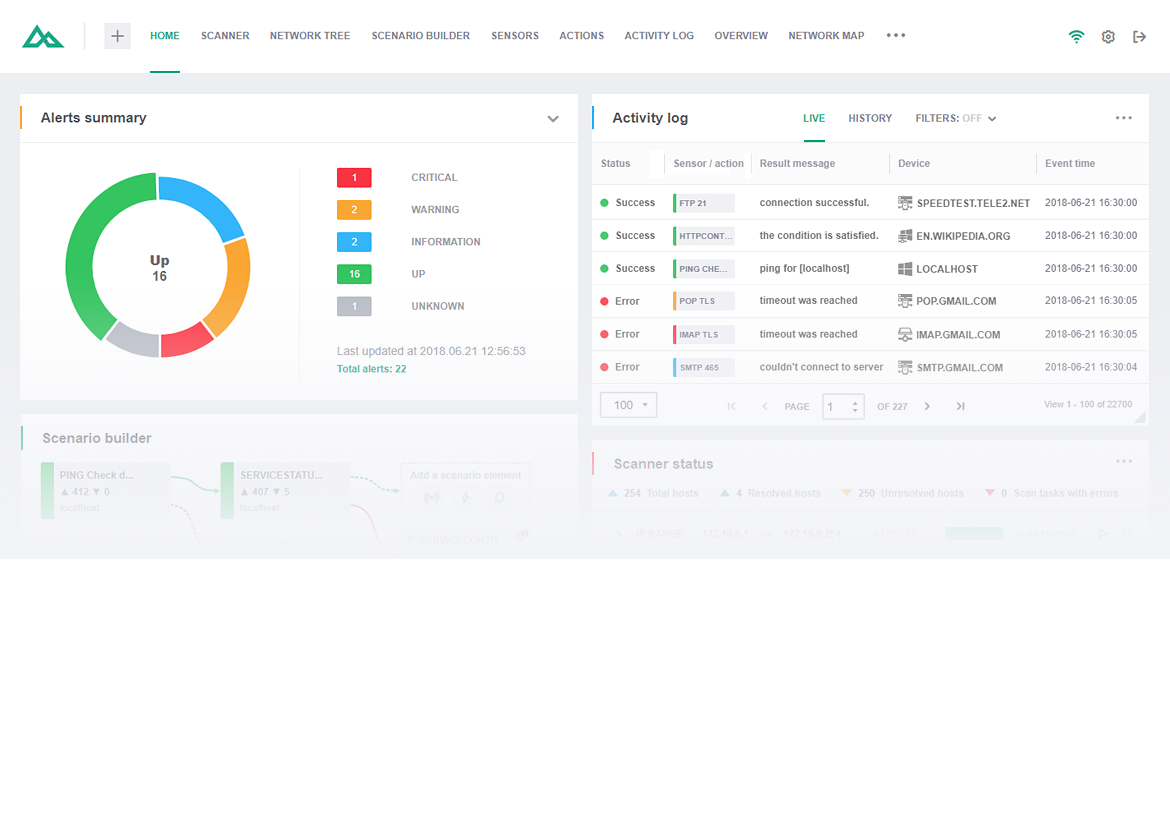Open the 100 rows-per-page dropdown
The image size is (1170, 829).
pyautogui.click(x=628, y=405)
